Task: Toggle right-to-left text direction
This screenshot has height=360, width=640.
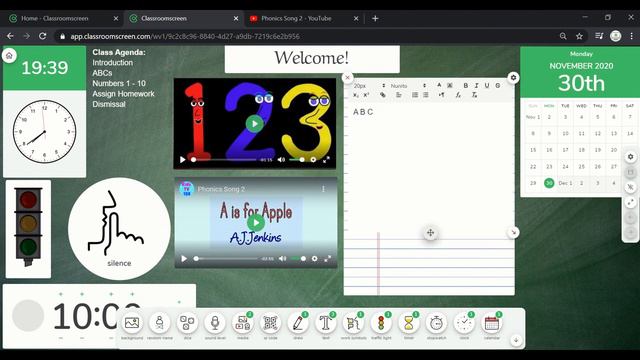Action: (x=442, y=95)
